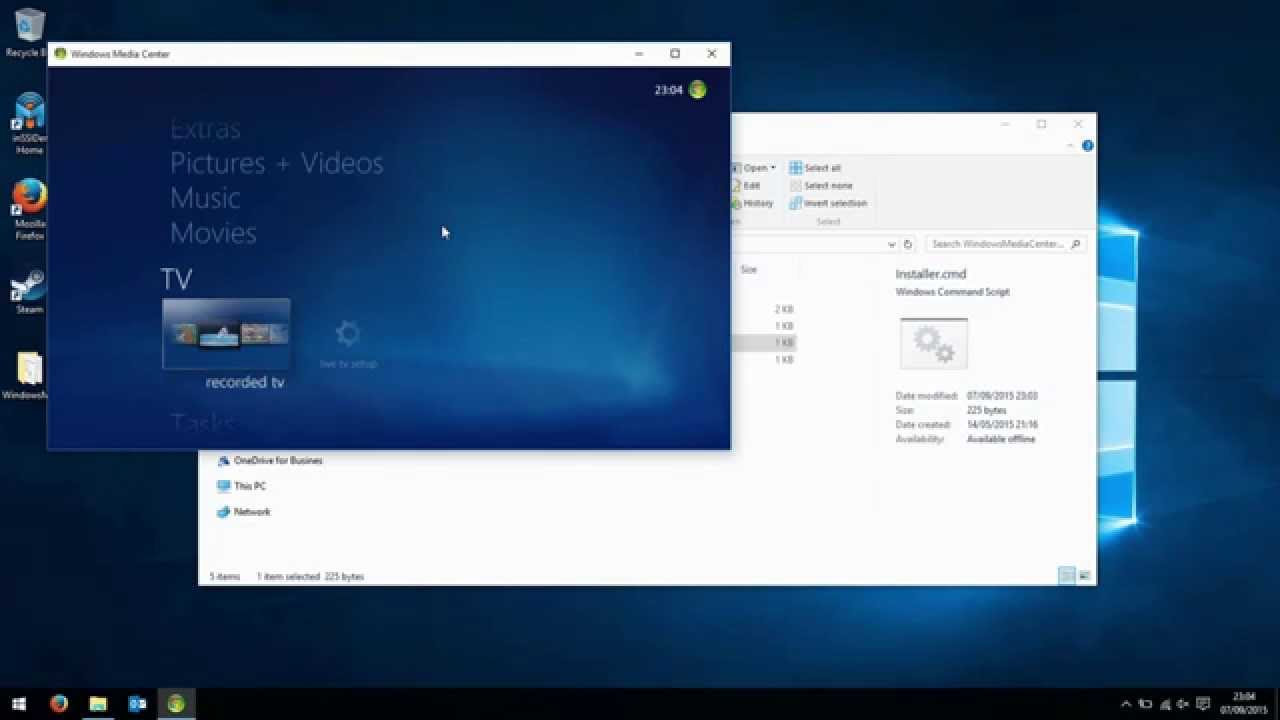Select Tasks in the Media Center menu

(x=203, y=424)
